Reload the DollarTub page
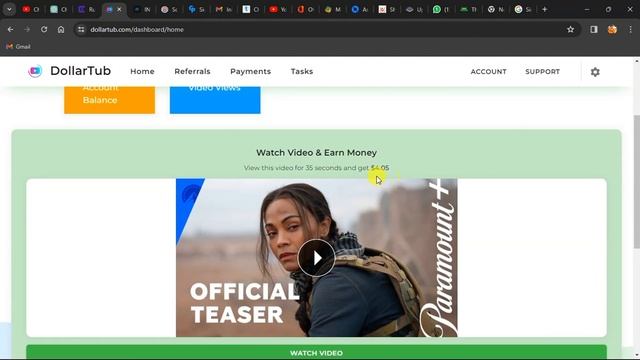The width and height of the screenshot is (640, 360). tap(44, 29)
